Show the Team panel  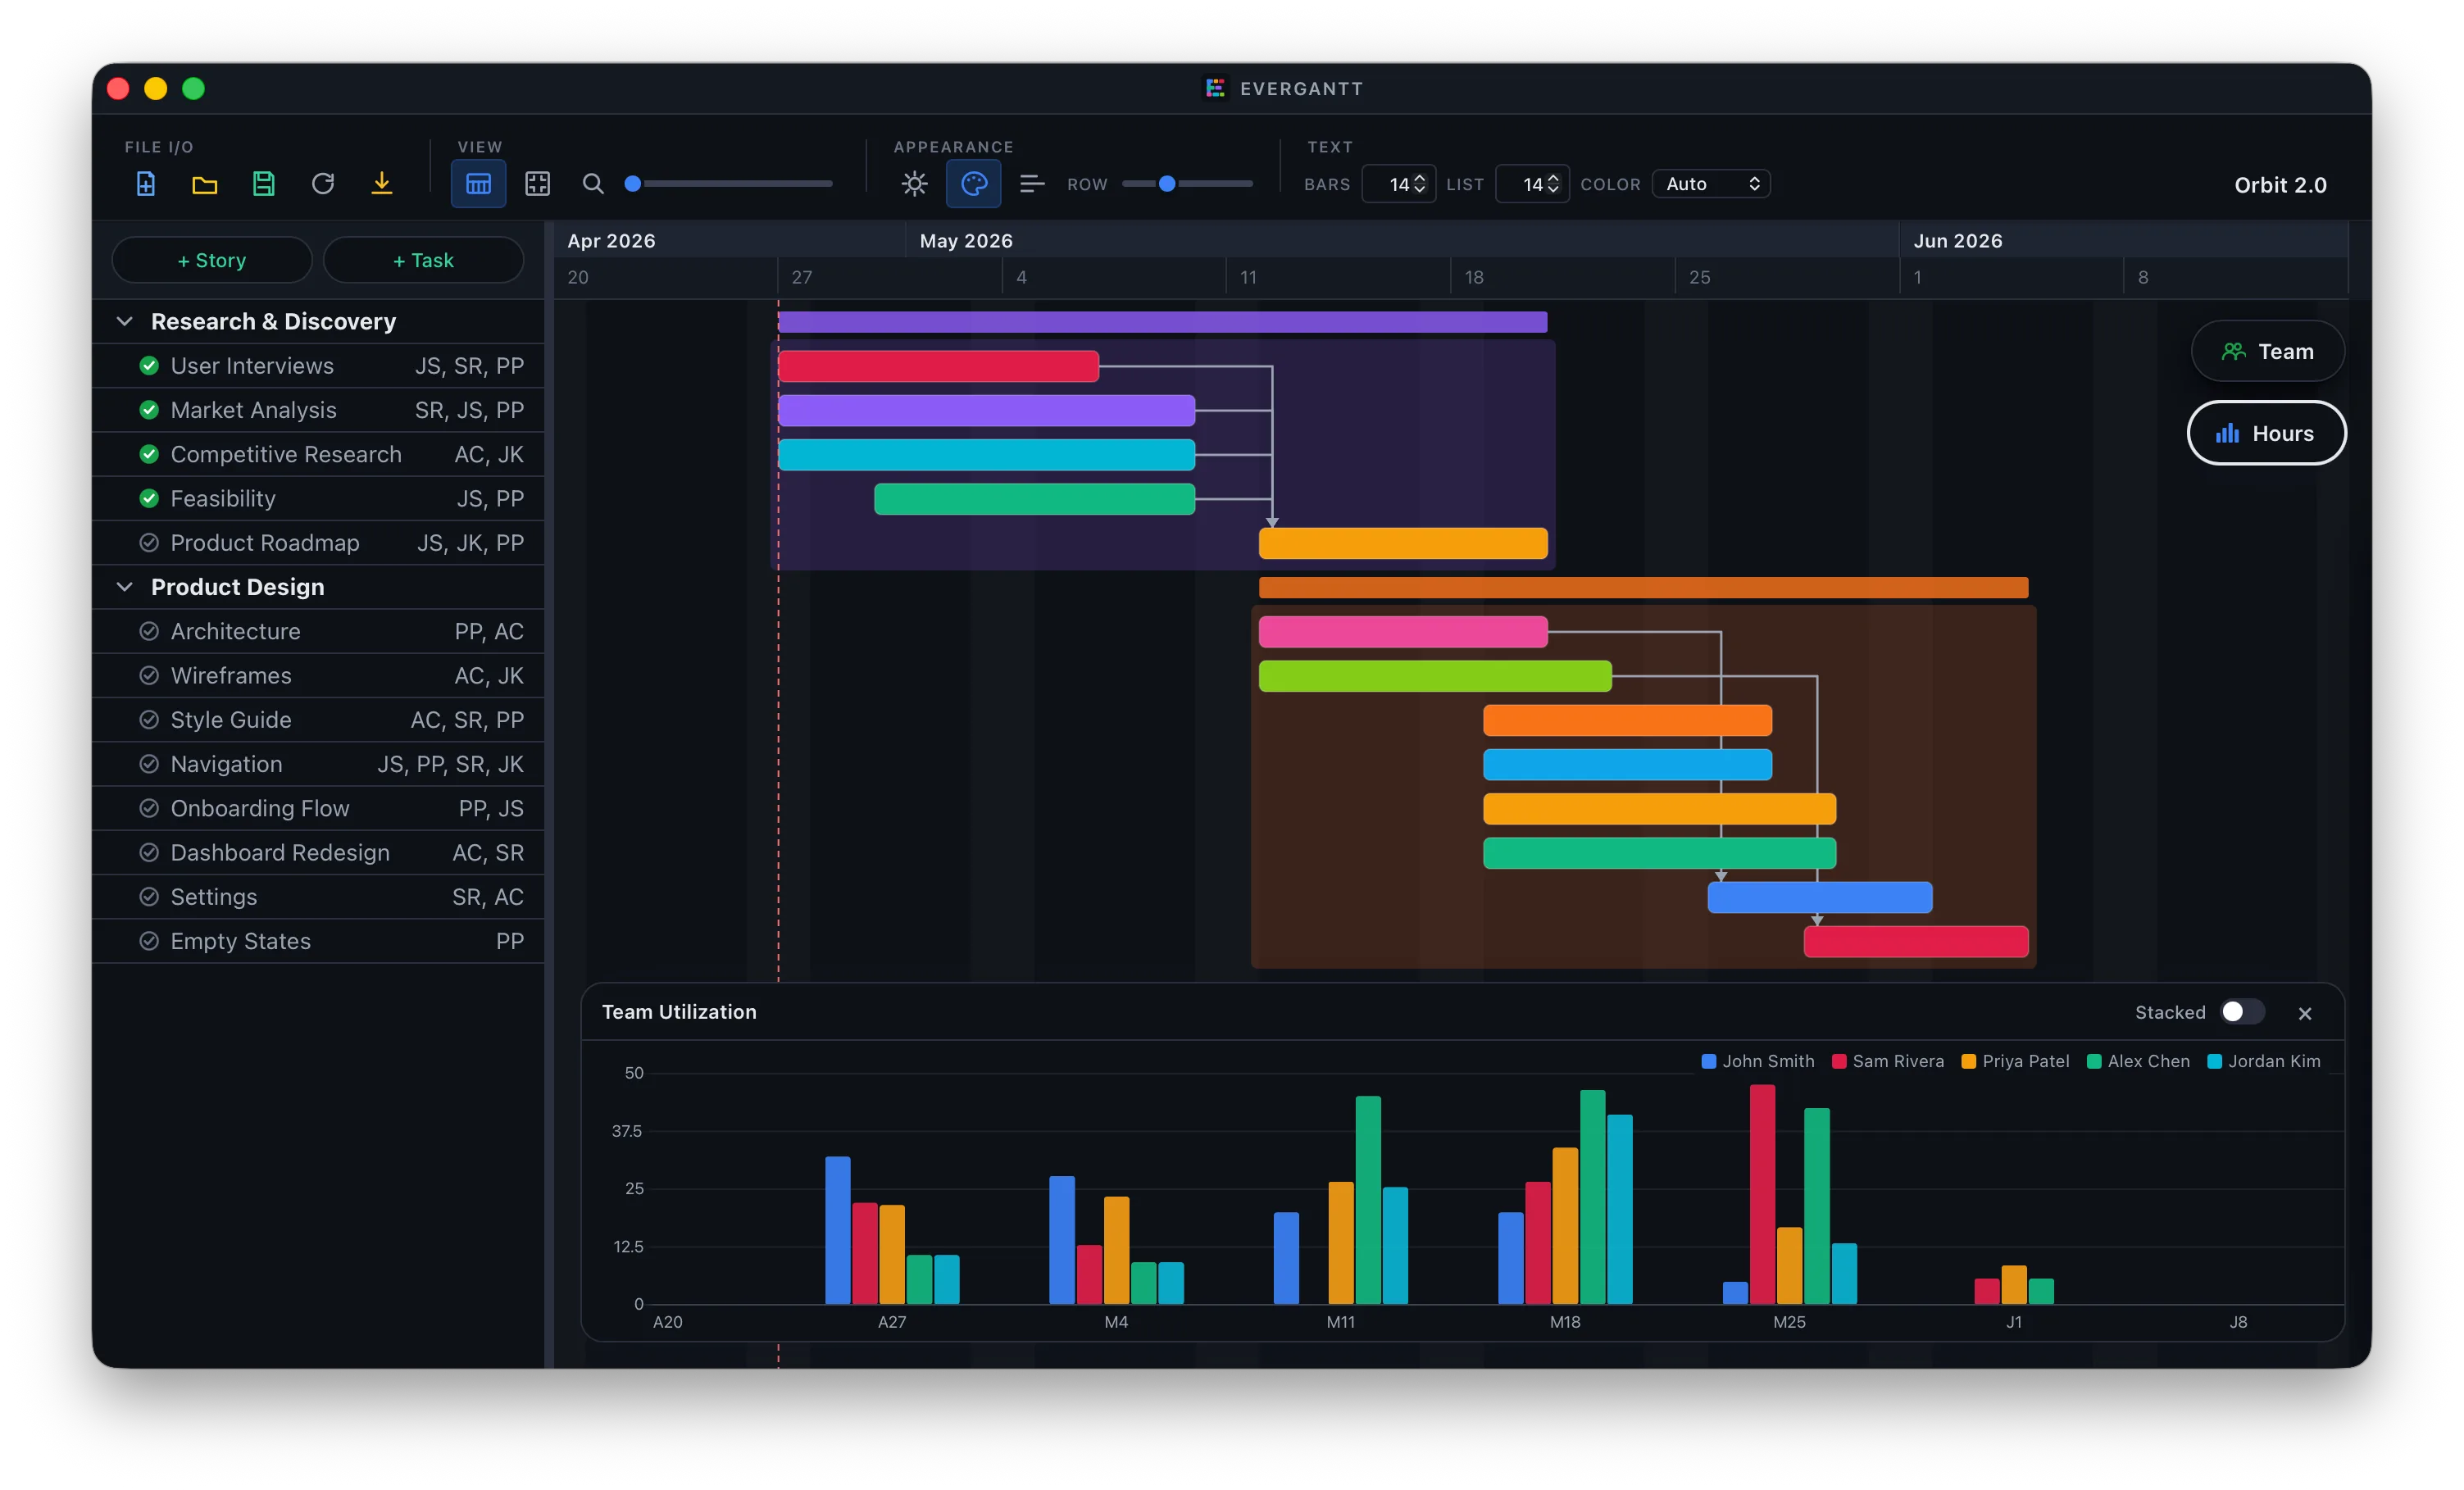[x=2267, y=351]
